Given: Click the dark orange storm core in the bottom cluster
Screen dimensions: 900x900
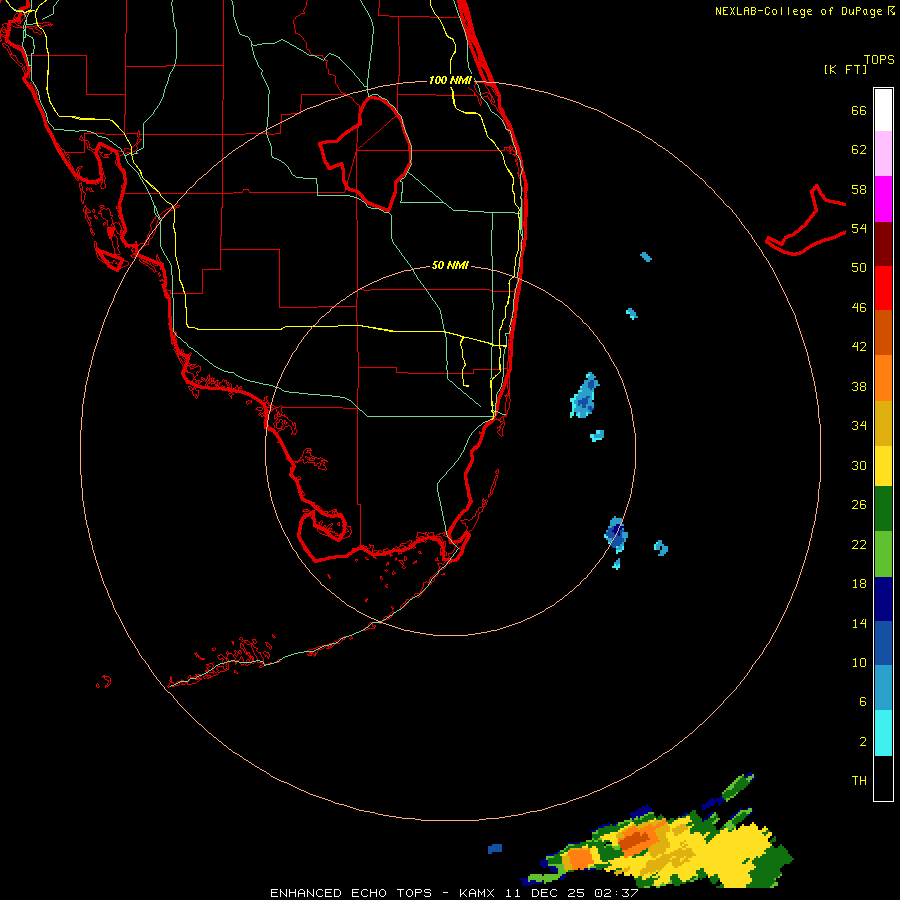Looking at the screenshot, I should pyautogui.click(x=638, y=839).
